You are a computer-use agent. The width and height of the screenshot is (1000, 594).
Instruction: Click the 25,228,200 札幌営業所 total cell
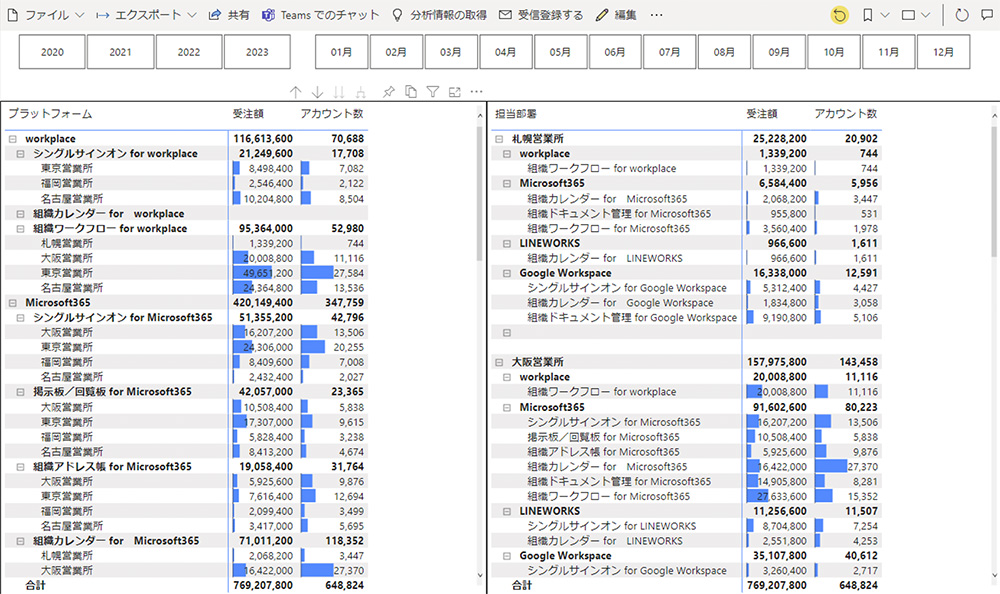tap(779, 138)
